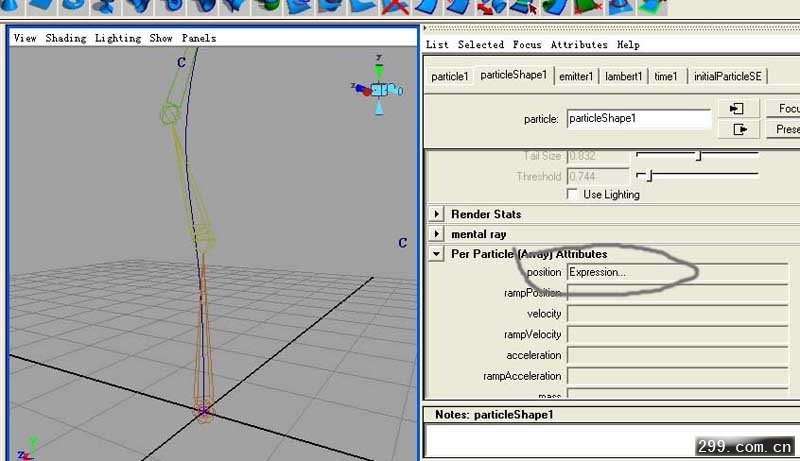The width and height of the screenshot is (800, 461).
Task: Open the Lighting menu
Action: pos(118,38)
